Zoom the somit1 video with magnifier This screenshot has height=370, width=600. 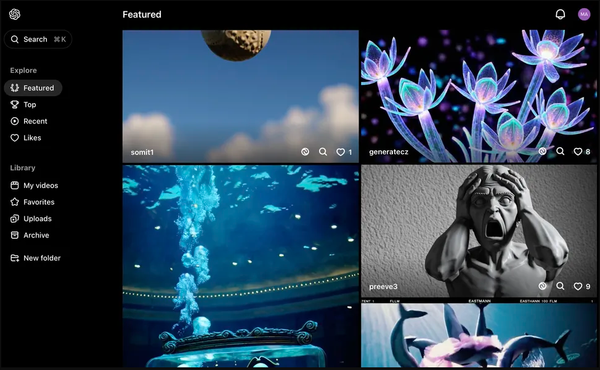(323, 152)
